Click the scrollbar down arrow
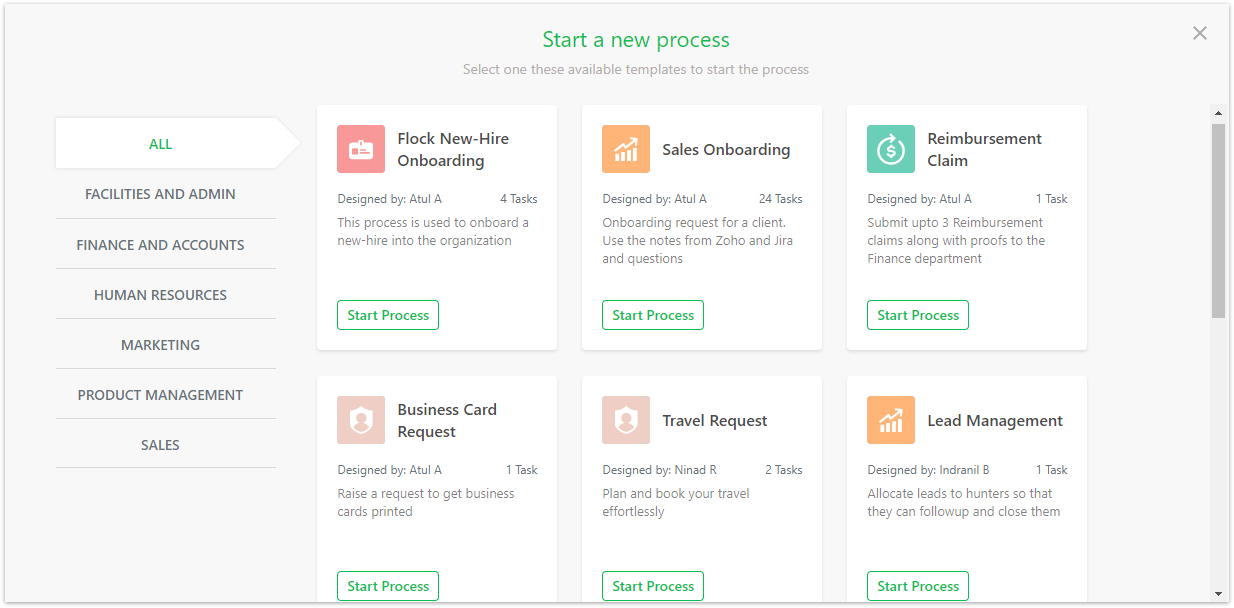The image size is (1234, 608). pos(1218,593)
